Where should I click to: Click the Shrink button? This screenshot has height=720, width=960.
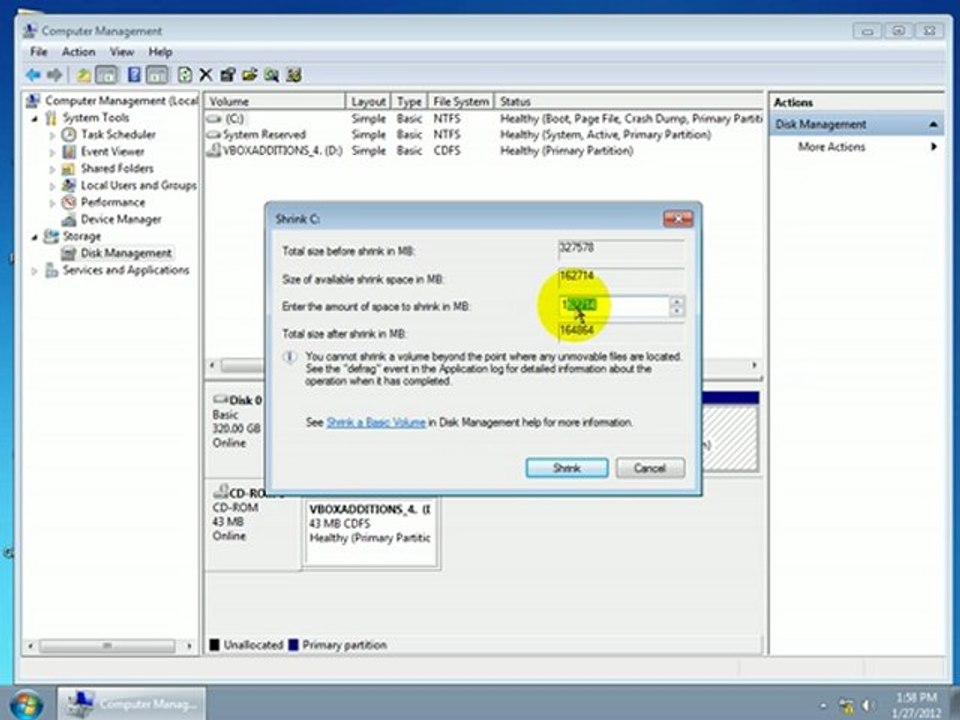tap(567, 468)
